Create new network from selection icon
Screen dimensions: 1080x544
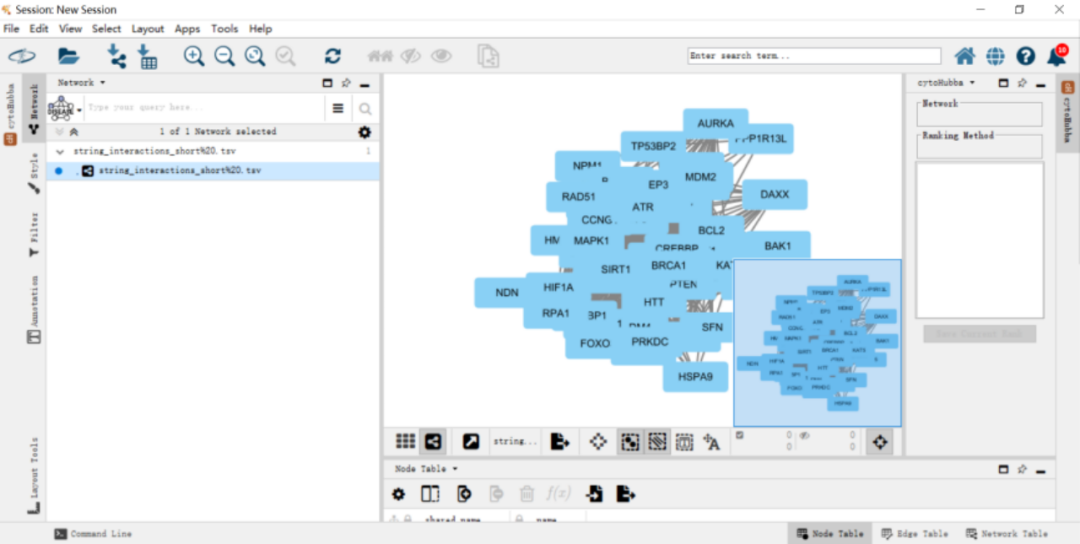tap(488, 56)
